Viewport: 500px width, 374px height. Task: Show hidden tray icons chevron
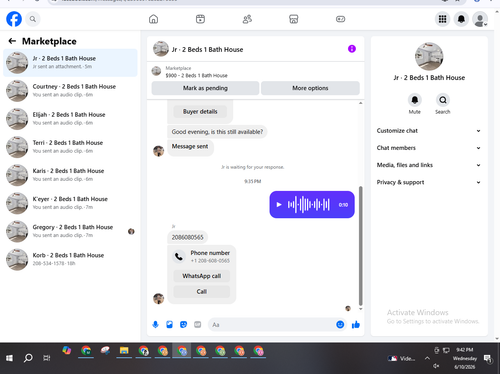pos(427,358)
